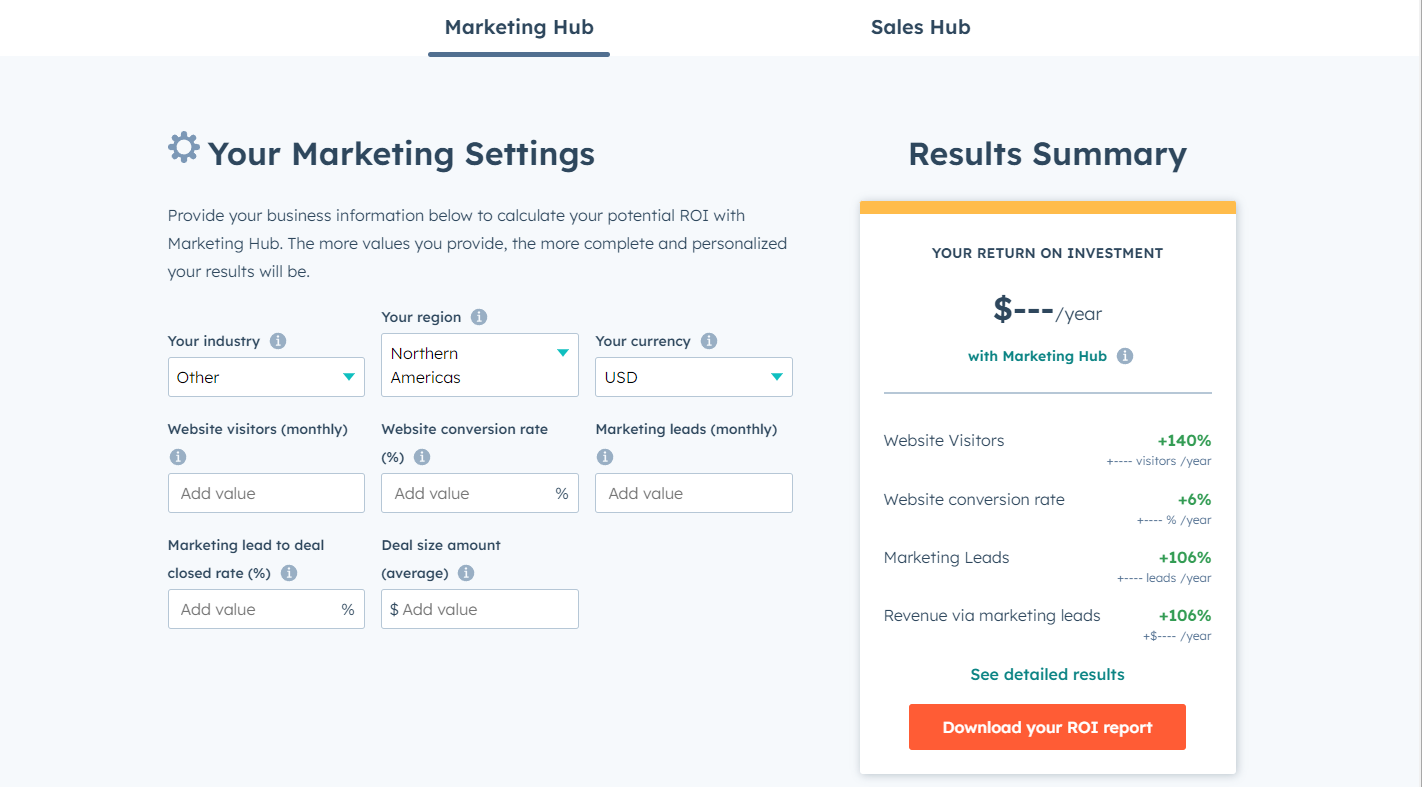Click the YOUR RETURN ON INVESTMENT label

[x=1047, y=253]
